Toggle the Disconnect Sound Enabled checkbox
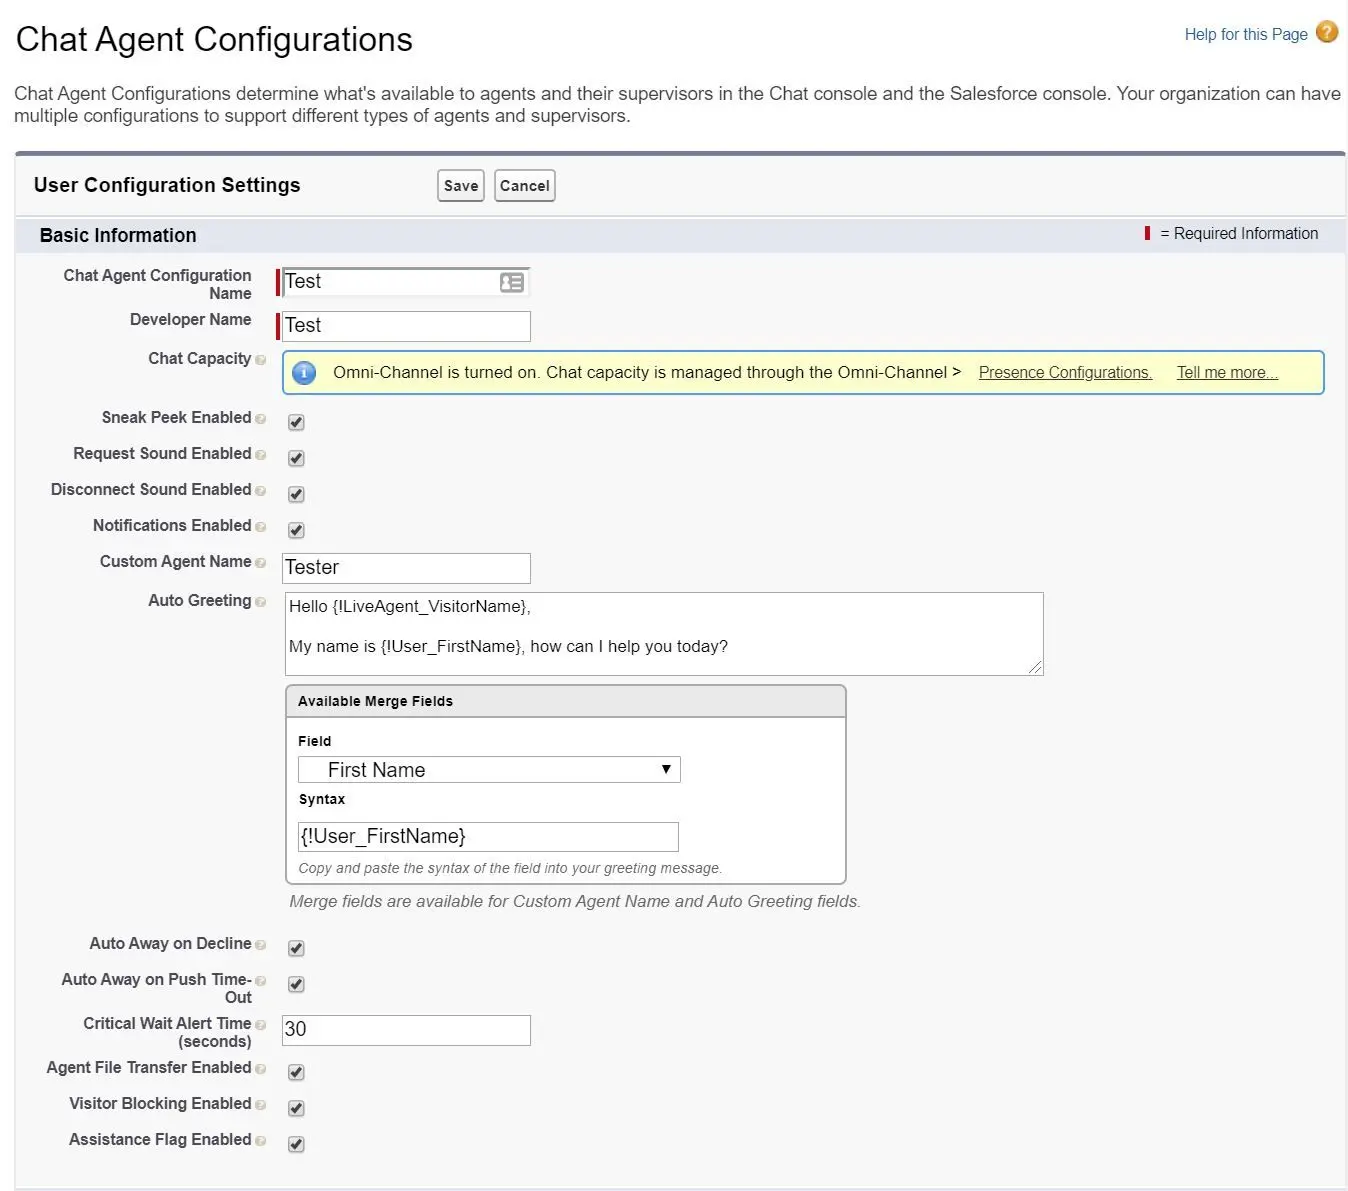The image size is (1348, 1191). pyautogui.click(x=296, y=494)
